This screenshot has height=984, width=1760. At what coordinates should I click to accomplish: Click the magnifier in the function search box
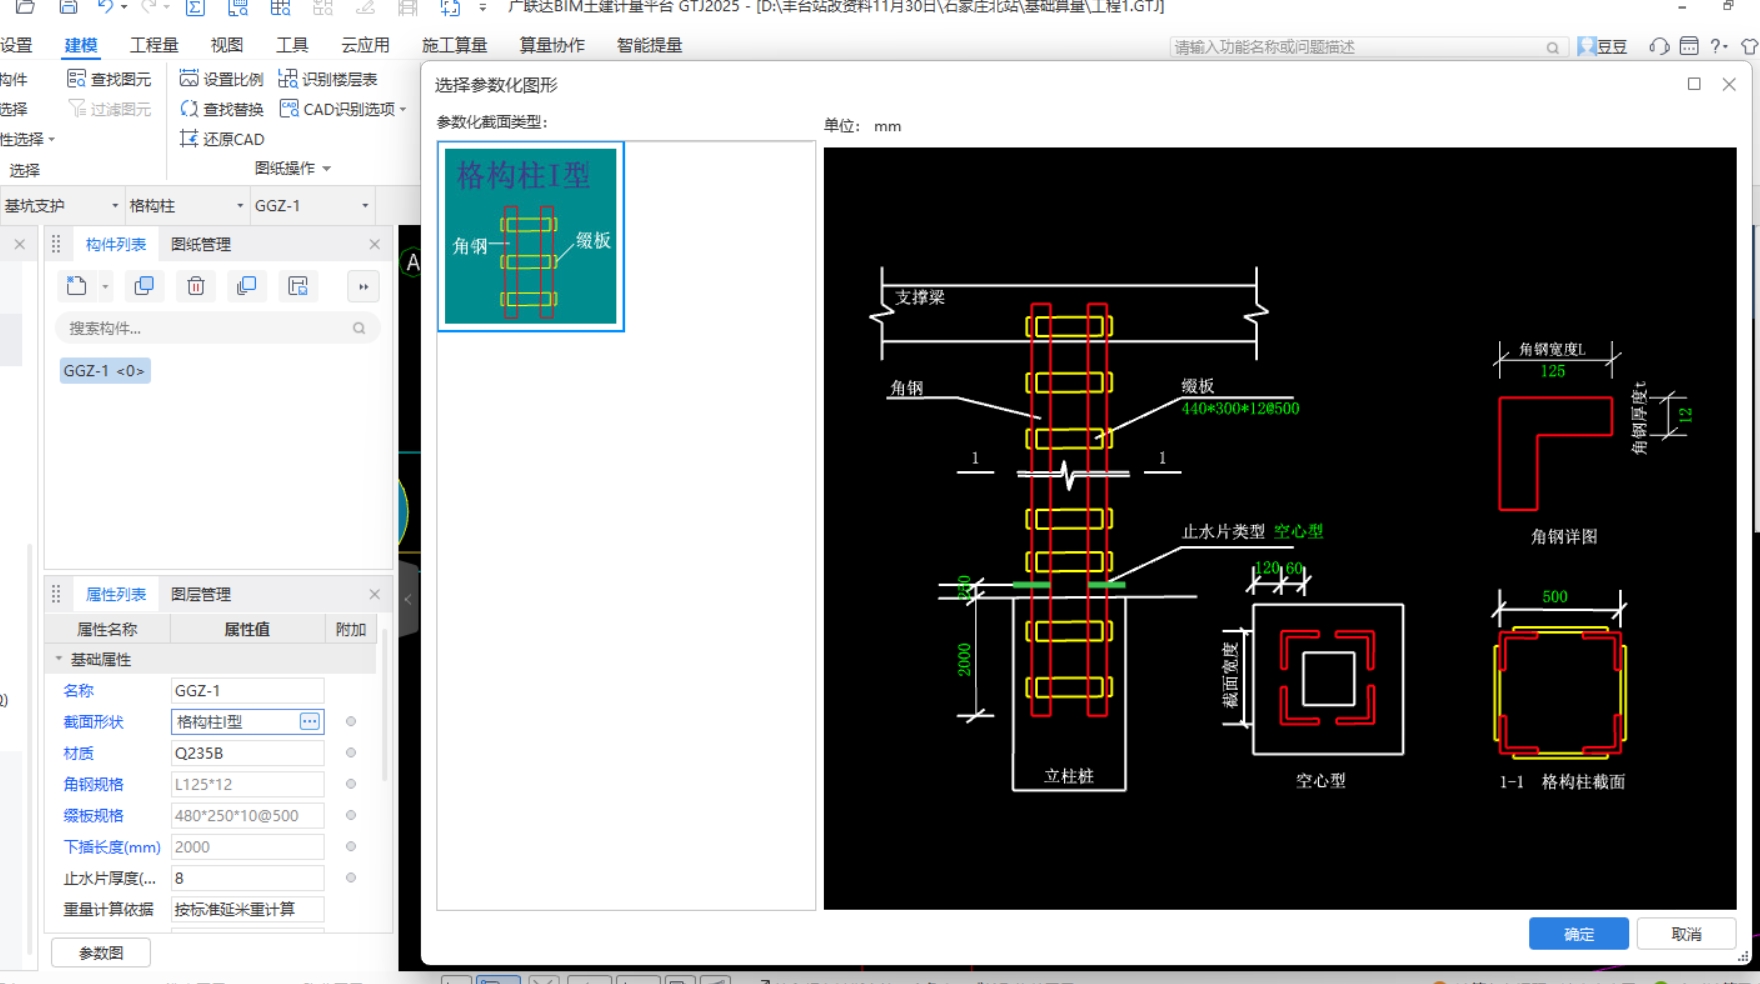click(1552, 47)
